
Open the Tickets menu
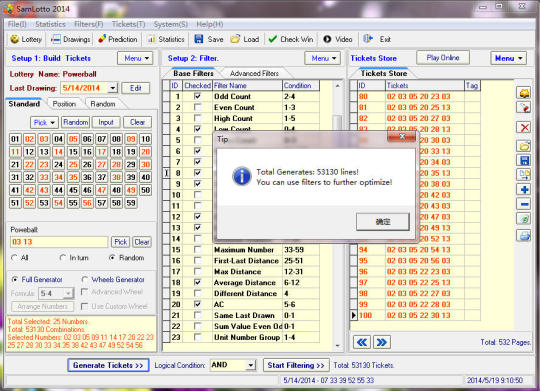point(128,24)
